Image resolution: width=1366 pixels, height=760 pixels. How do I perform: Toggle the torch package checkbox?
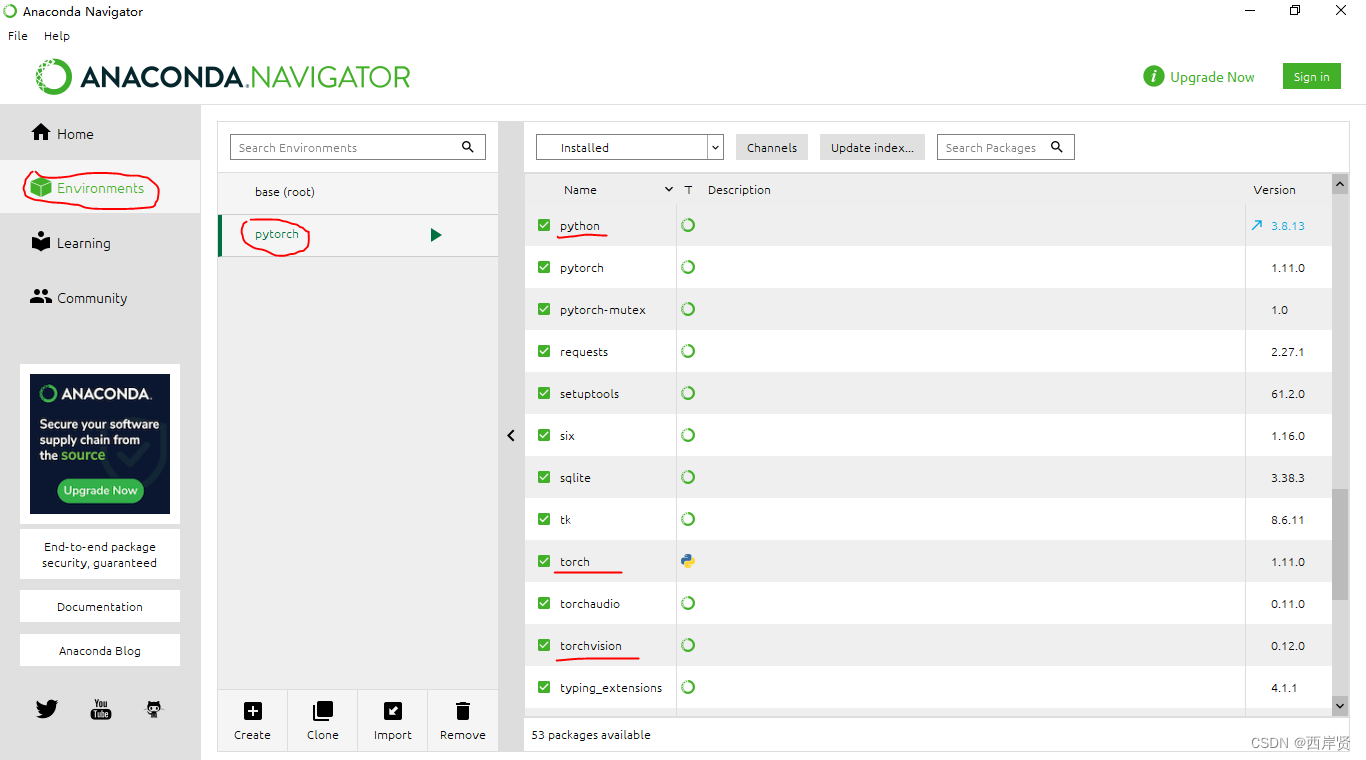[x=544, y=561]
